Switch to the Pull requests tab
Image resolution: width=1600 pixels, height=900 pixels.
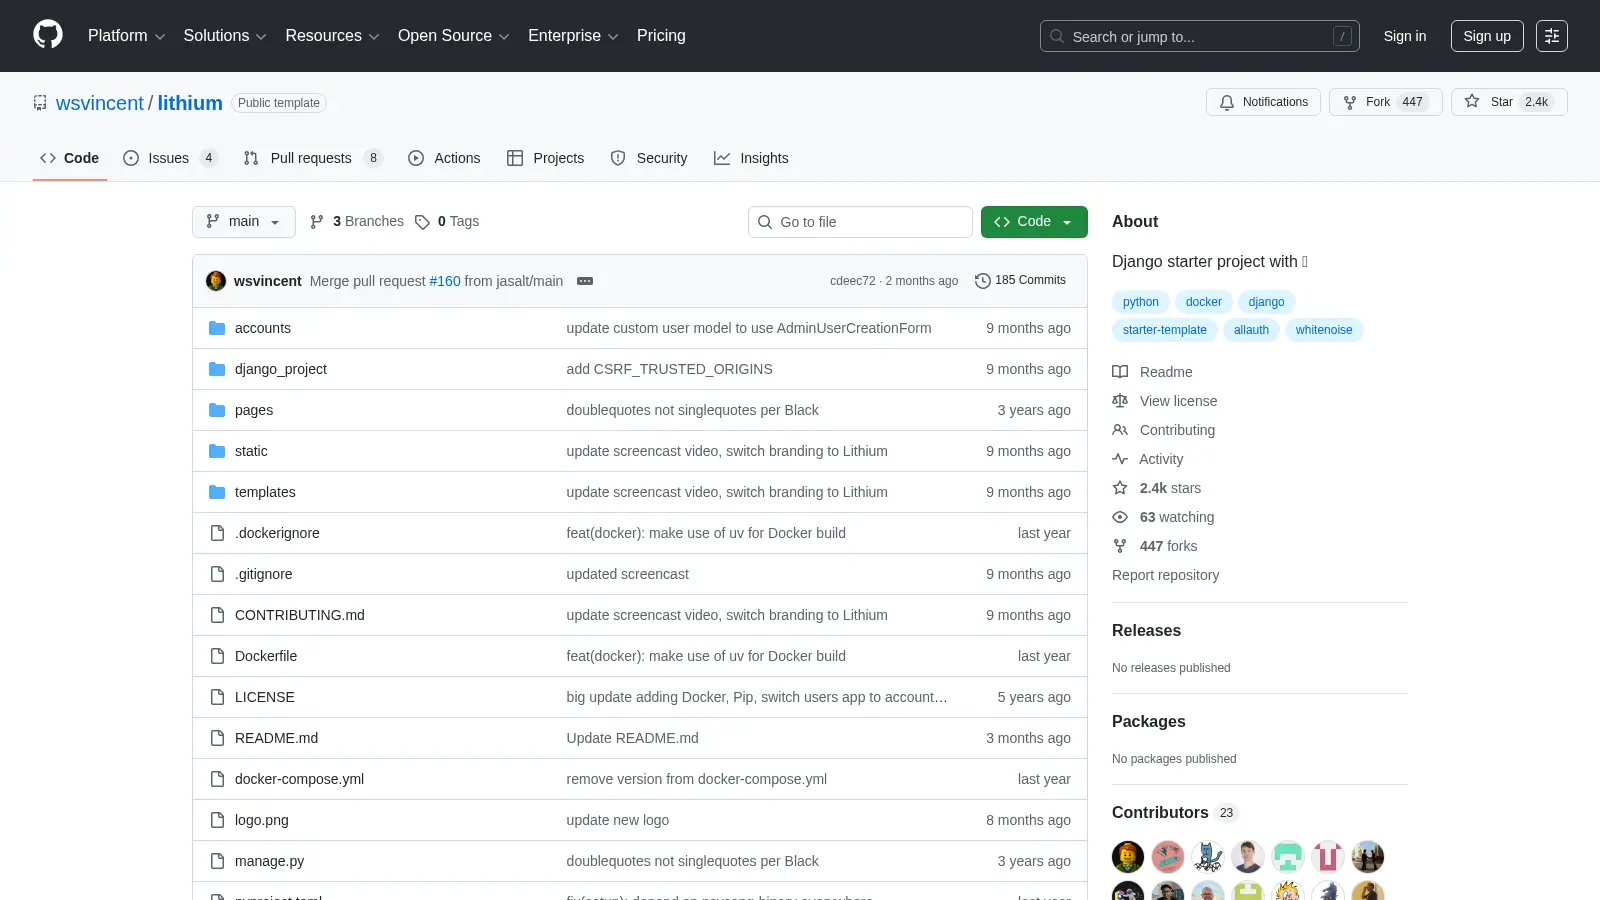tap(313, 158)
